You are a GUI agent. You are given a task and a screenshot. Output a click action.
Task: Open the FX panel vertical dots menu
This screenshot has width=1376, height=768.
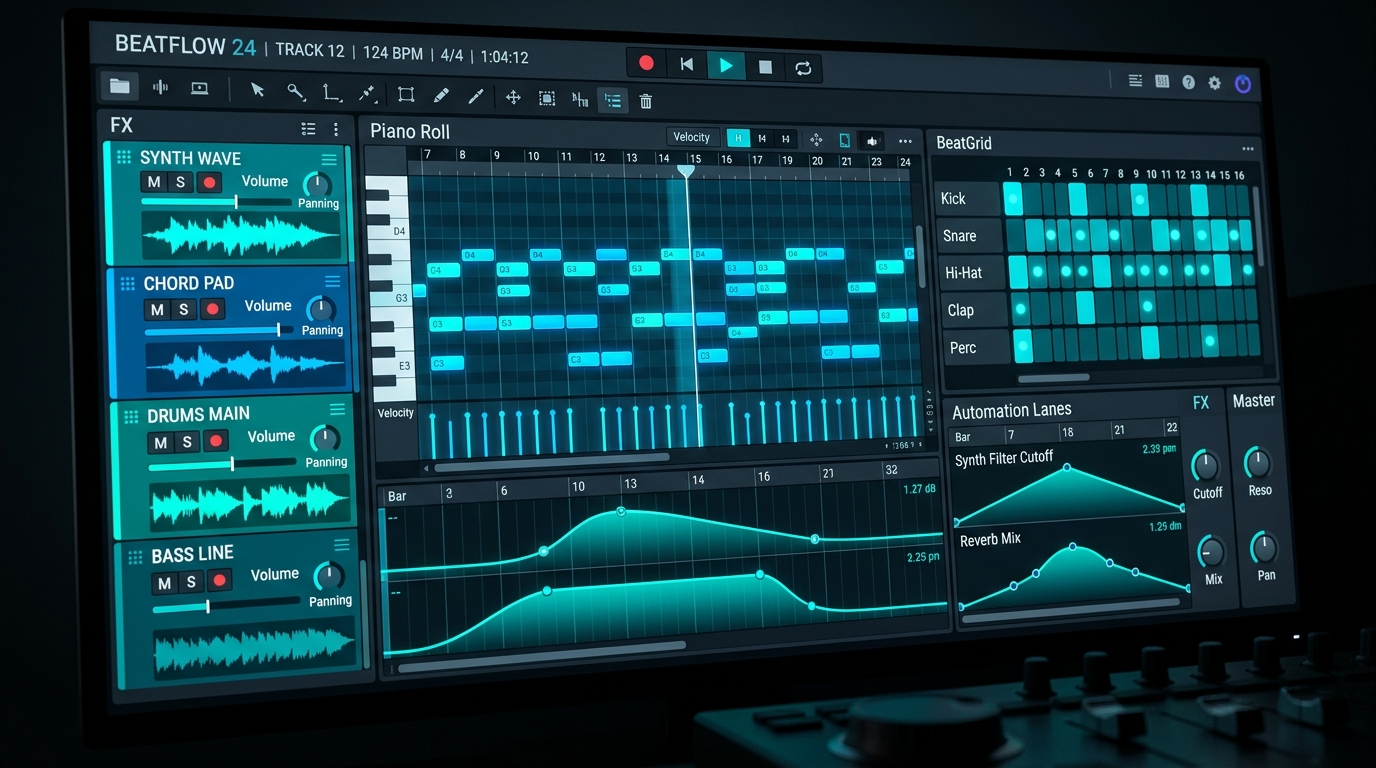(336, 130)
